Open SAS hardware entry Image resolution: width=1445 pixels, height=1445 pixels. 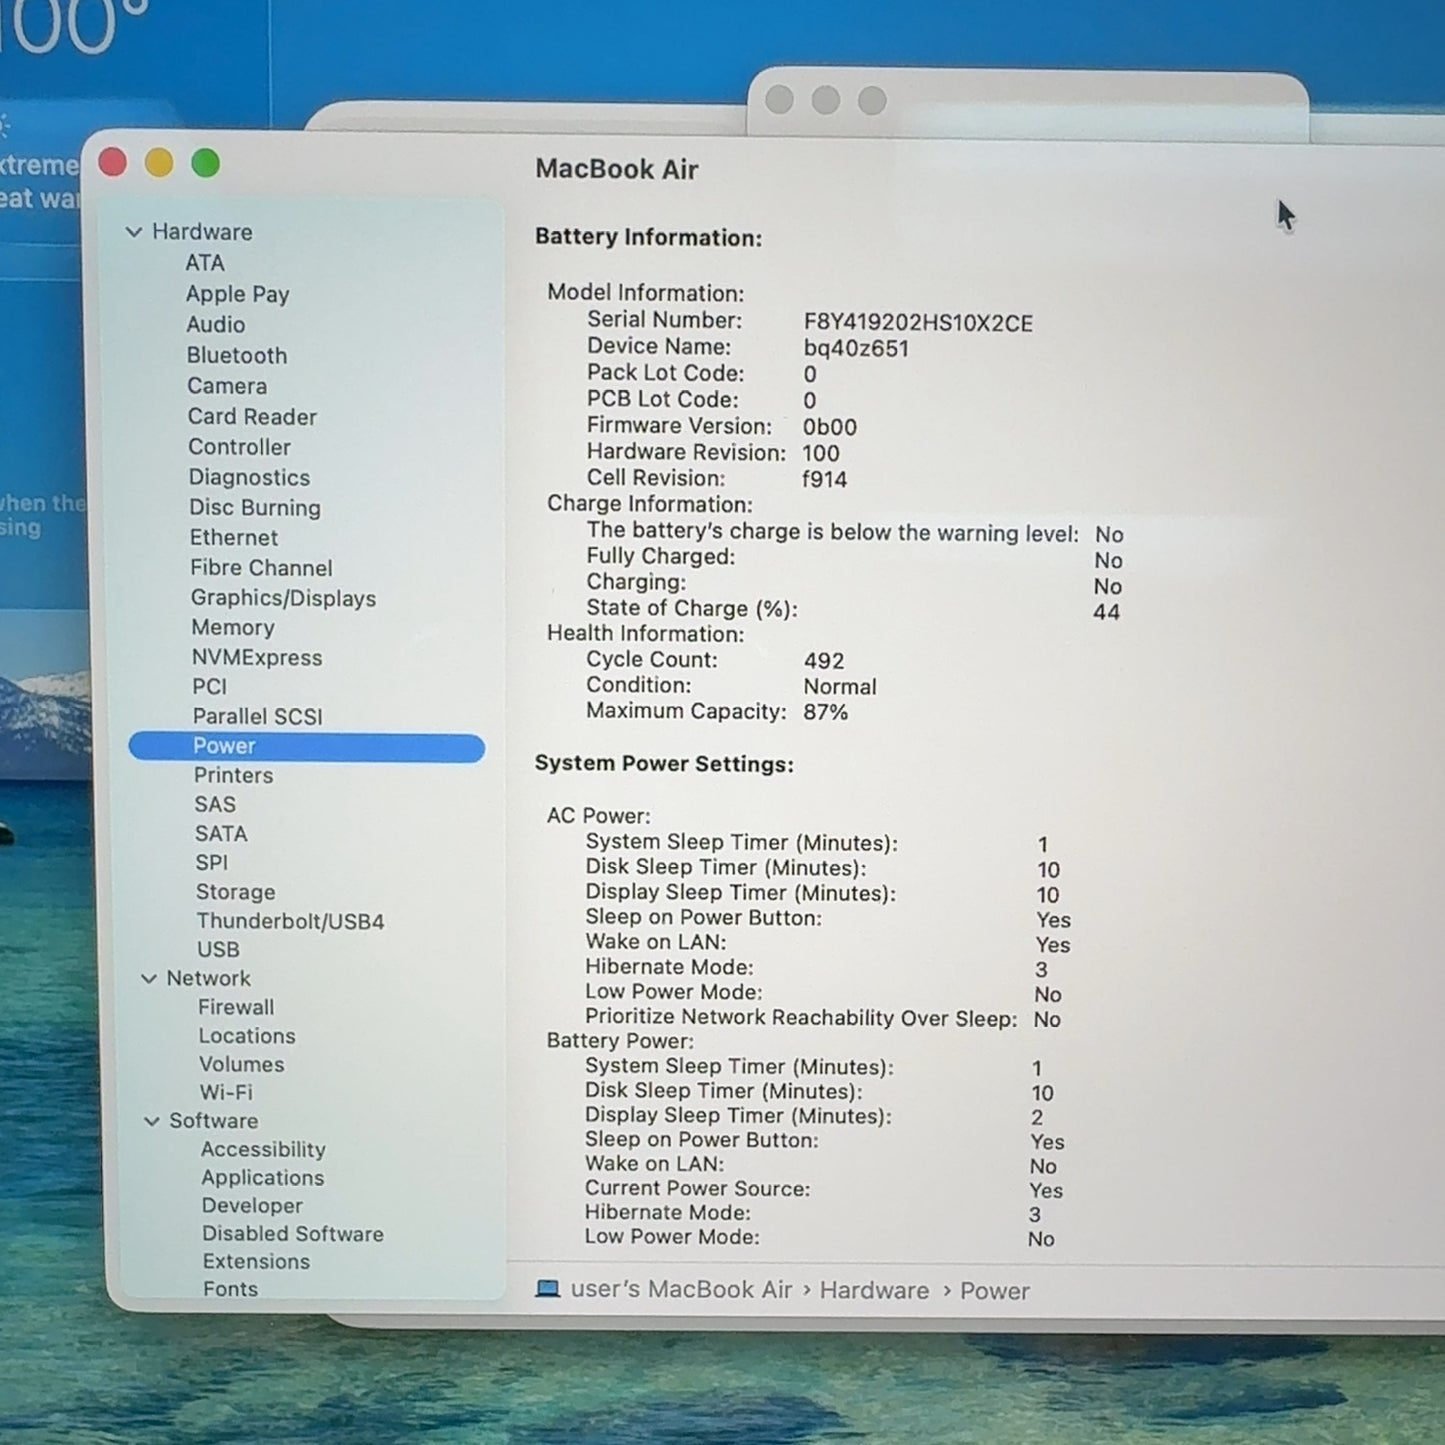point(215,805)
